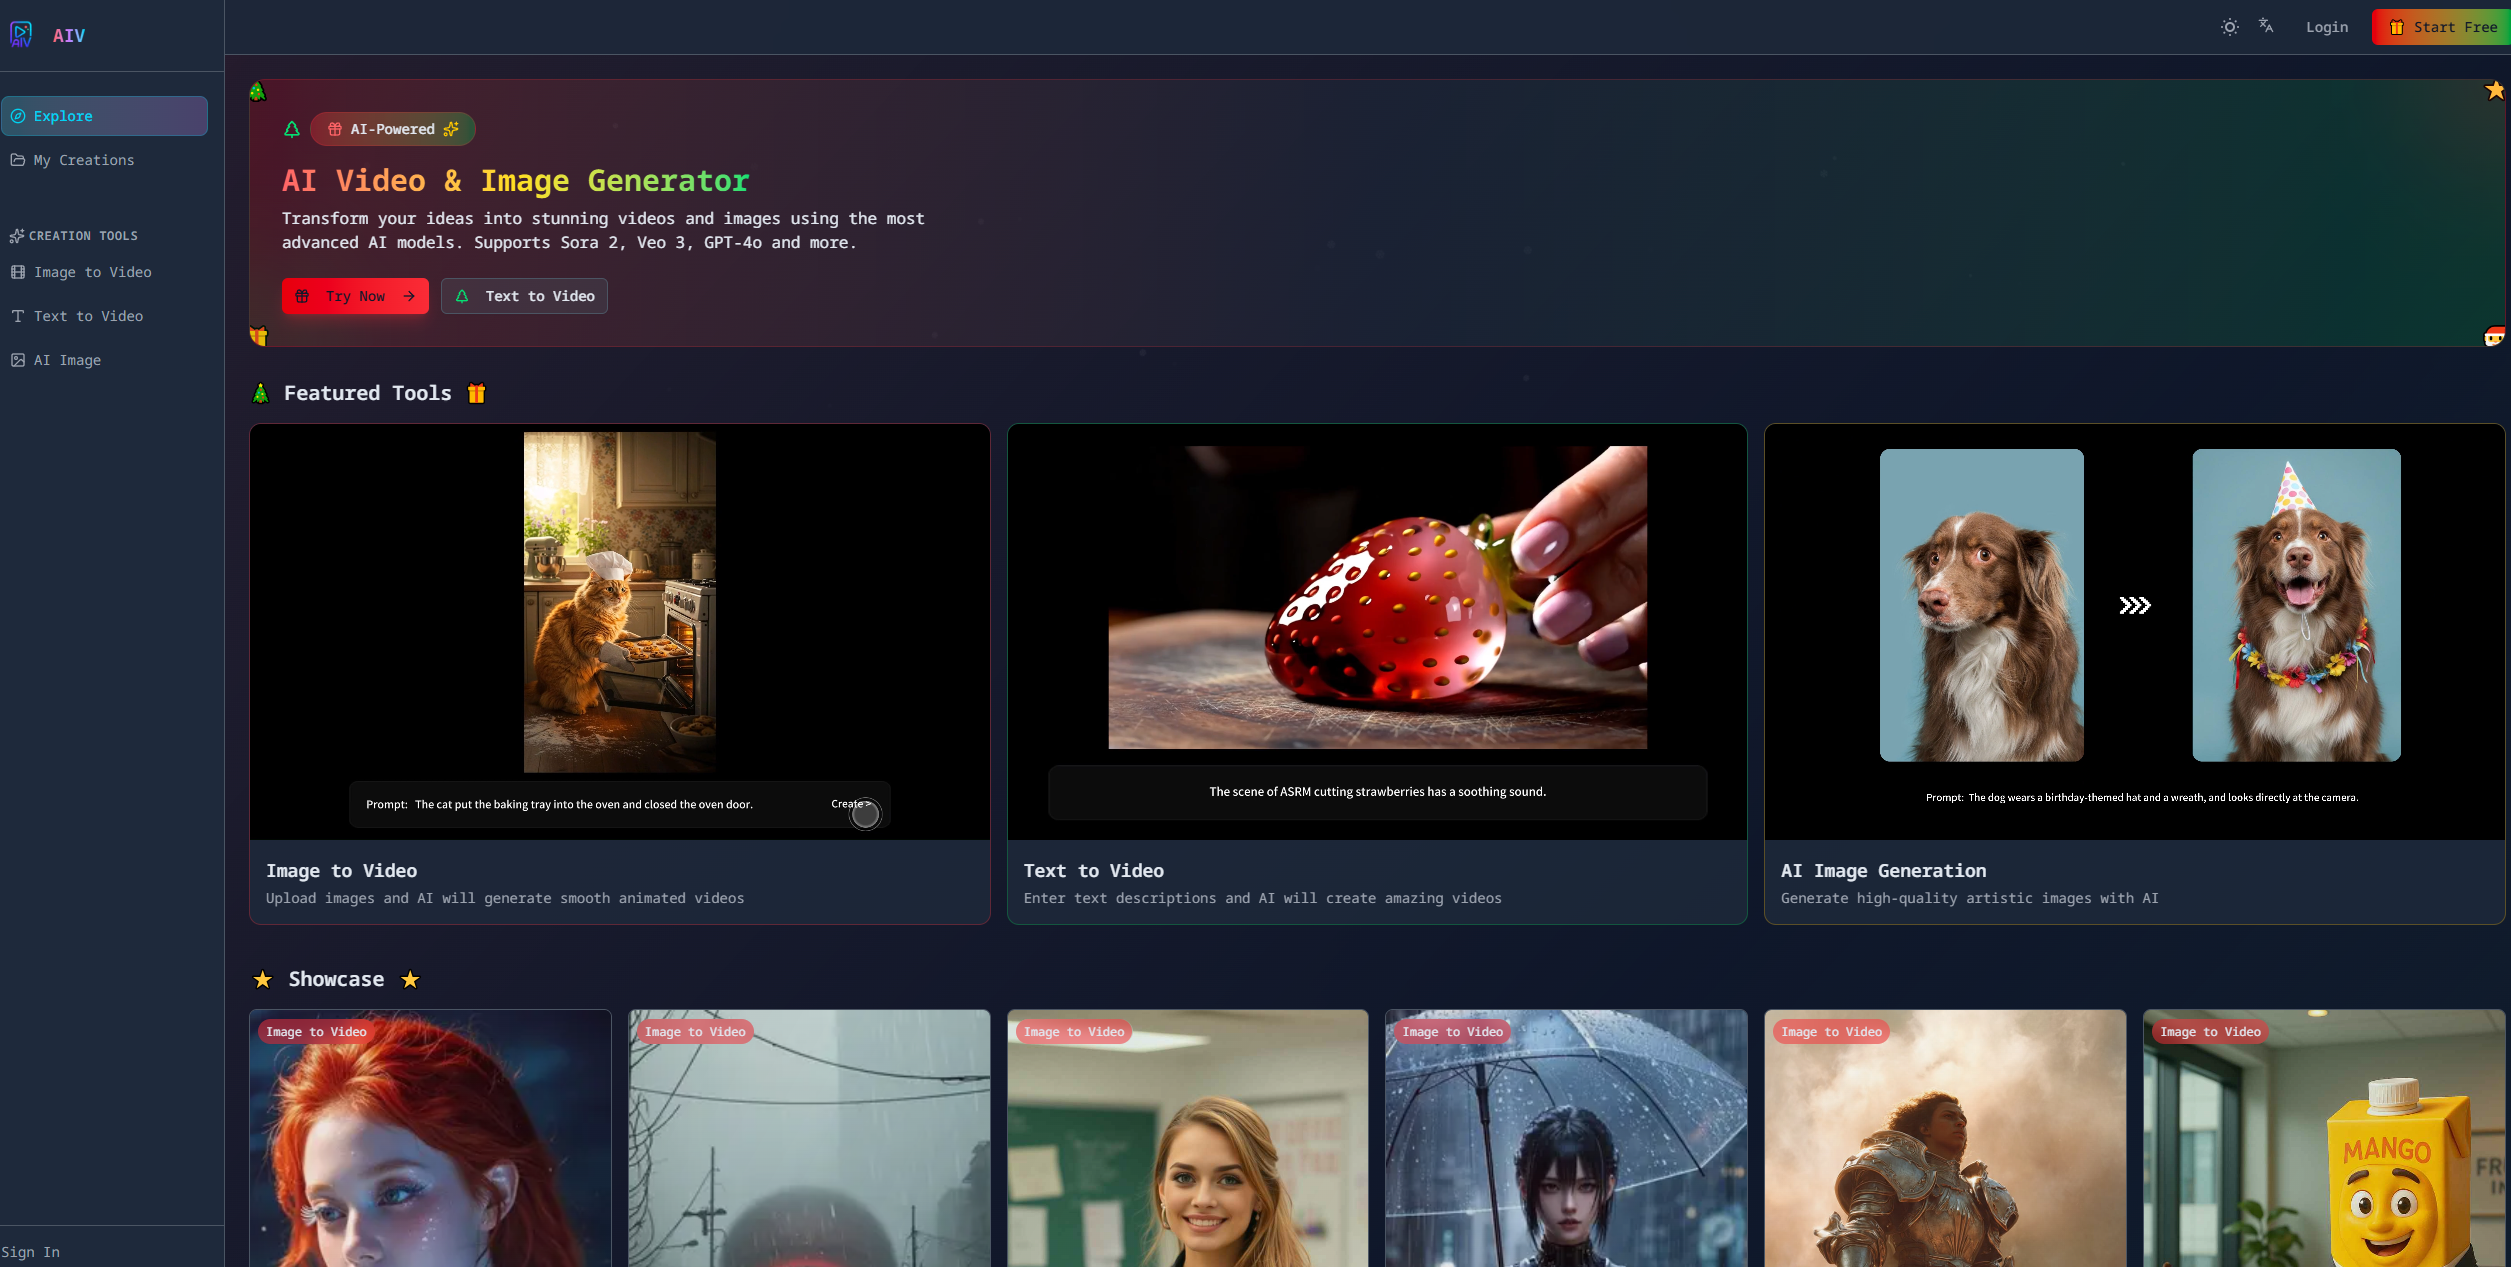Open the Featured Tools section heading

point(367,392)
